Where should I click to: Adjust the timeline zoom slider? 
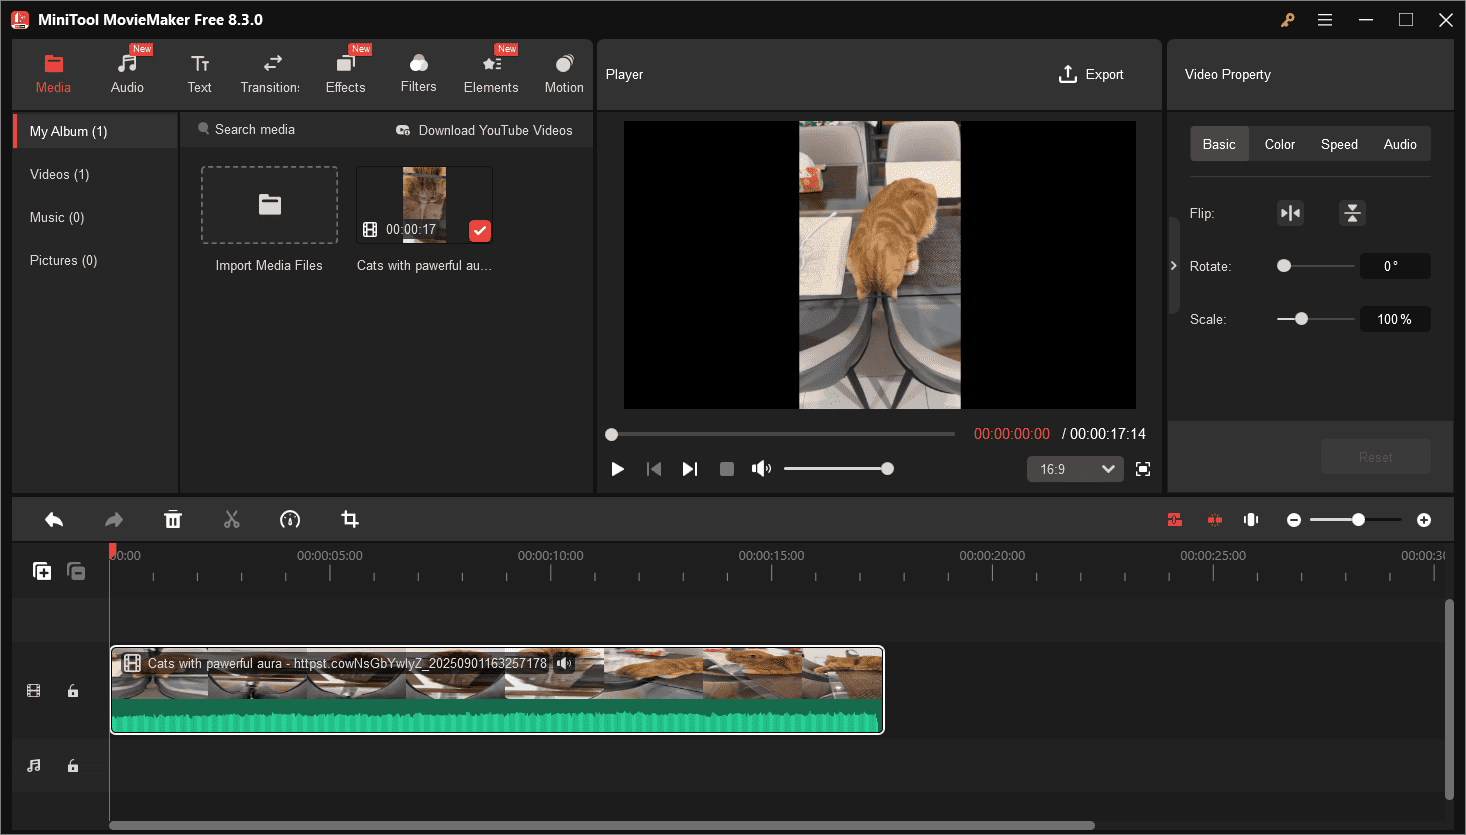point(1356,520)
